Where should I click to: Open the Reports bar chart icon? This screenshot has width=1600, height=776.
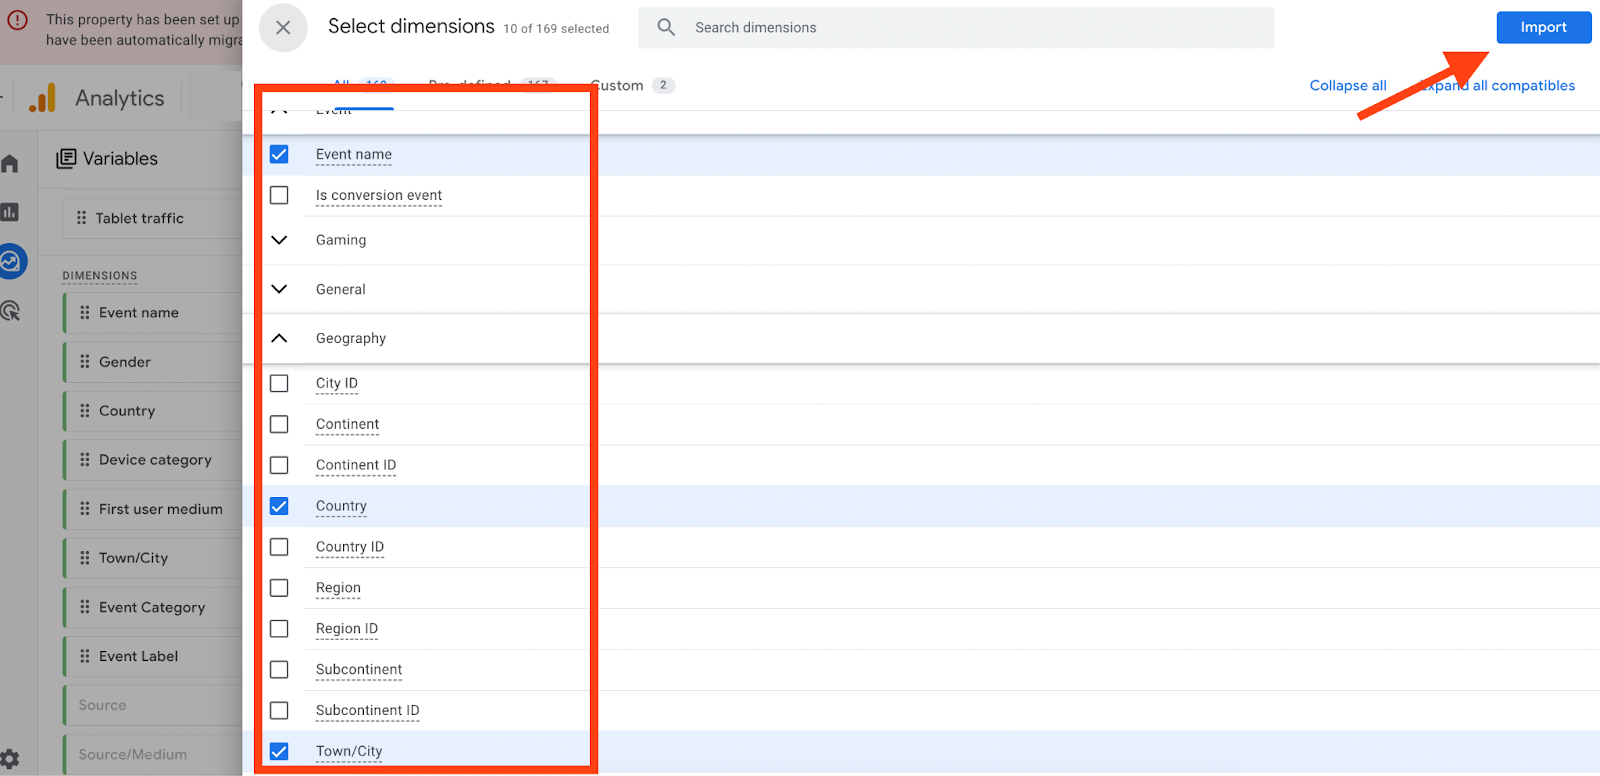10,212
